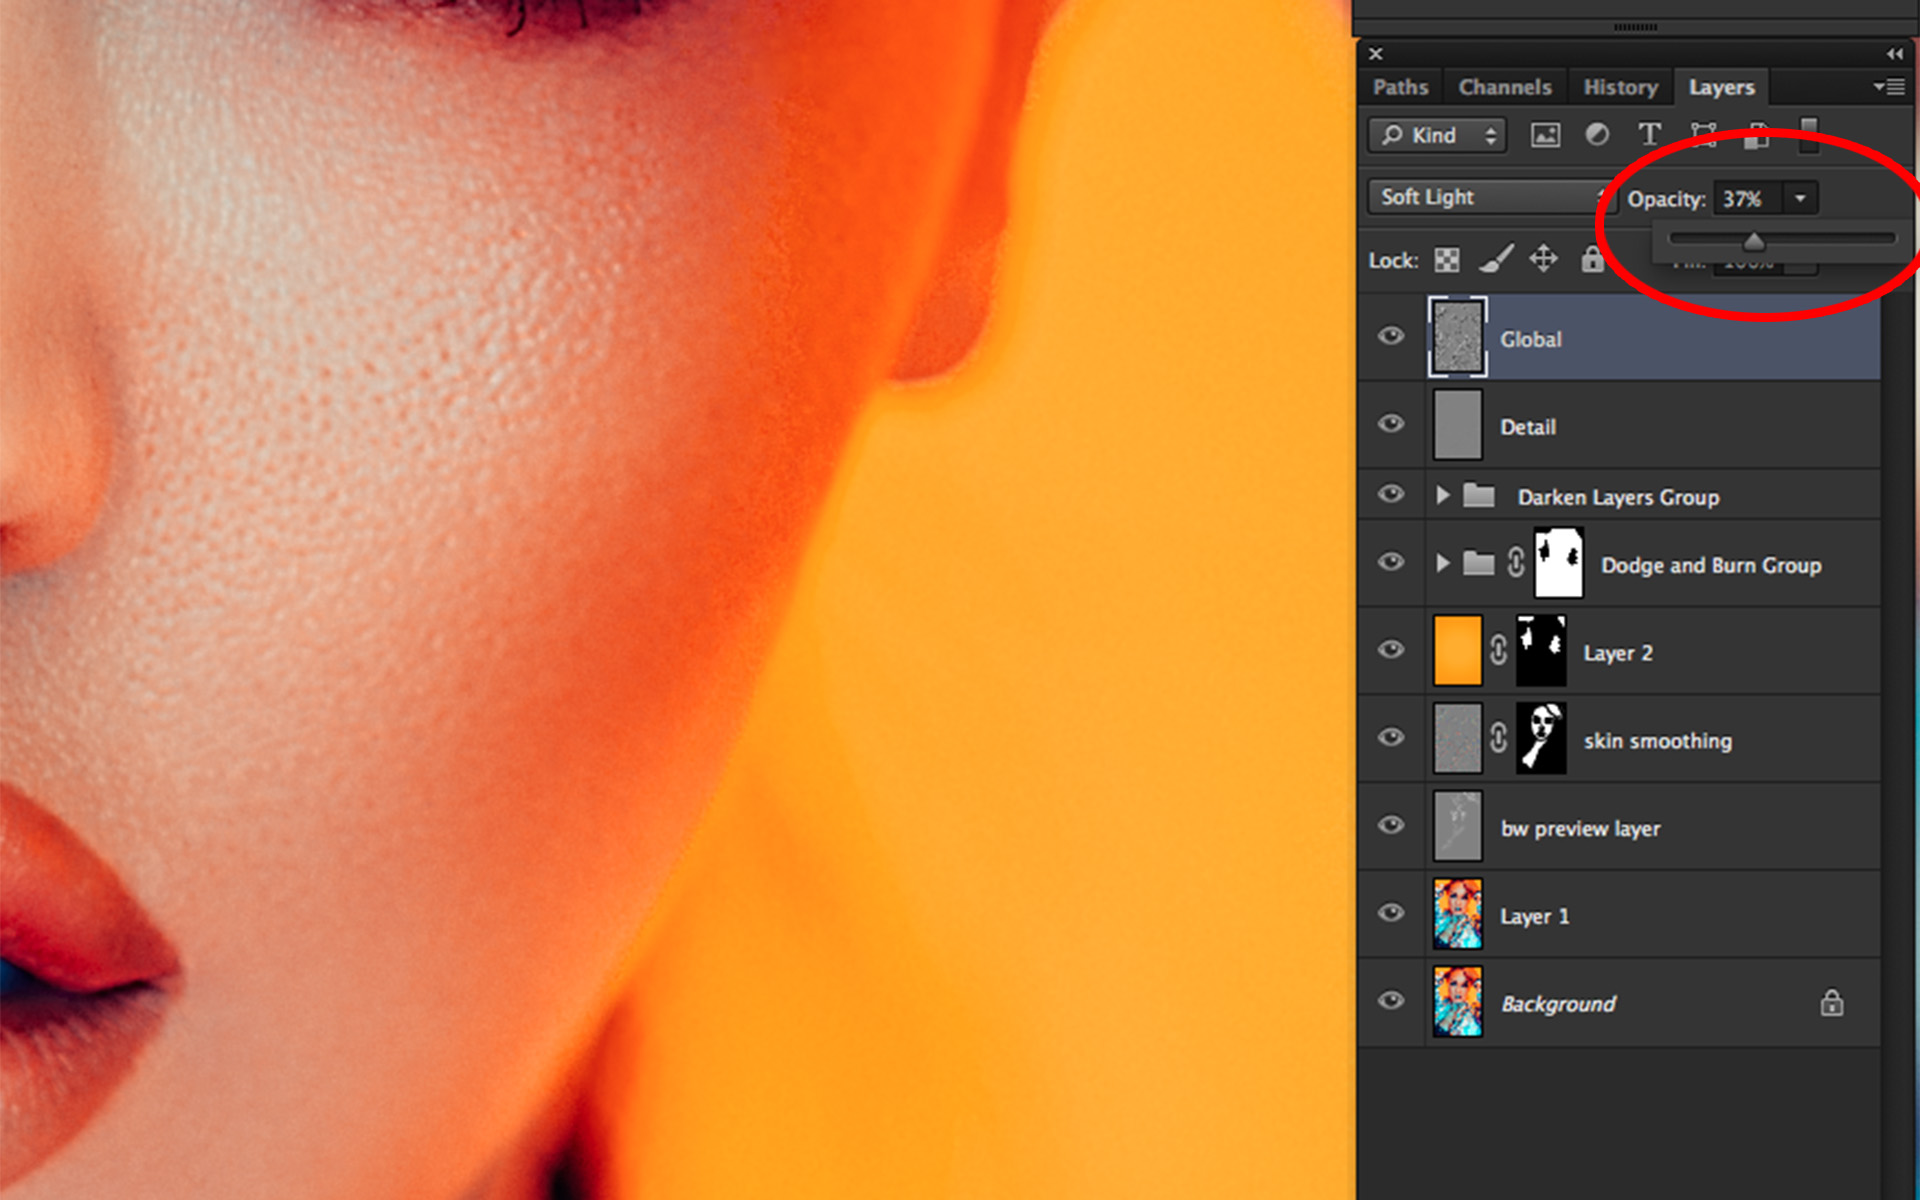Click Background layer image thumbnail
Viewport: 1920px width, 1200px height.
click(x=1458, y=1002)
